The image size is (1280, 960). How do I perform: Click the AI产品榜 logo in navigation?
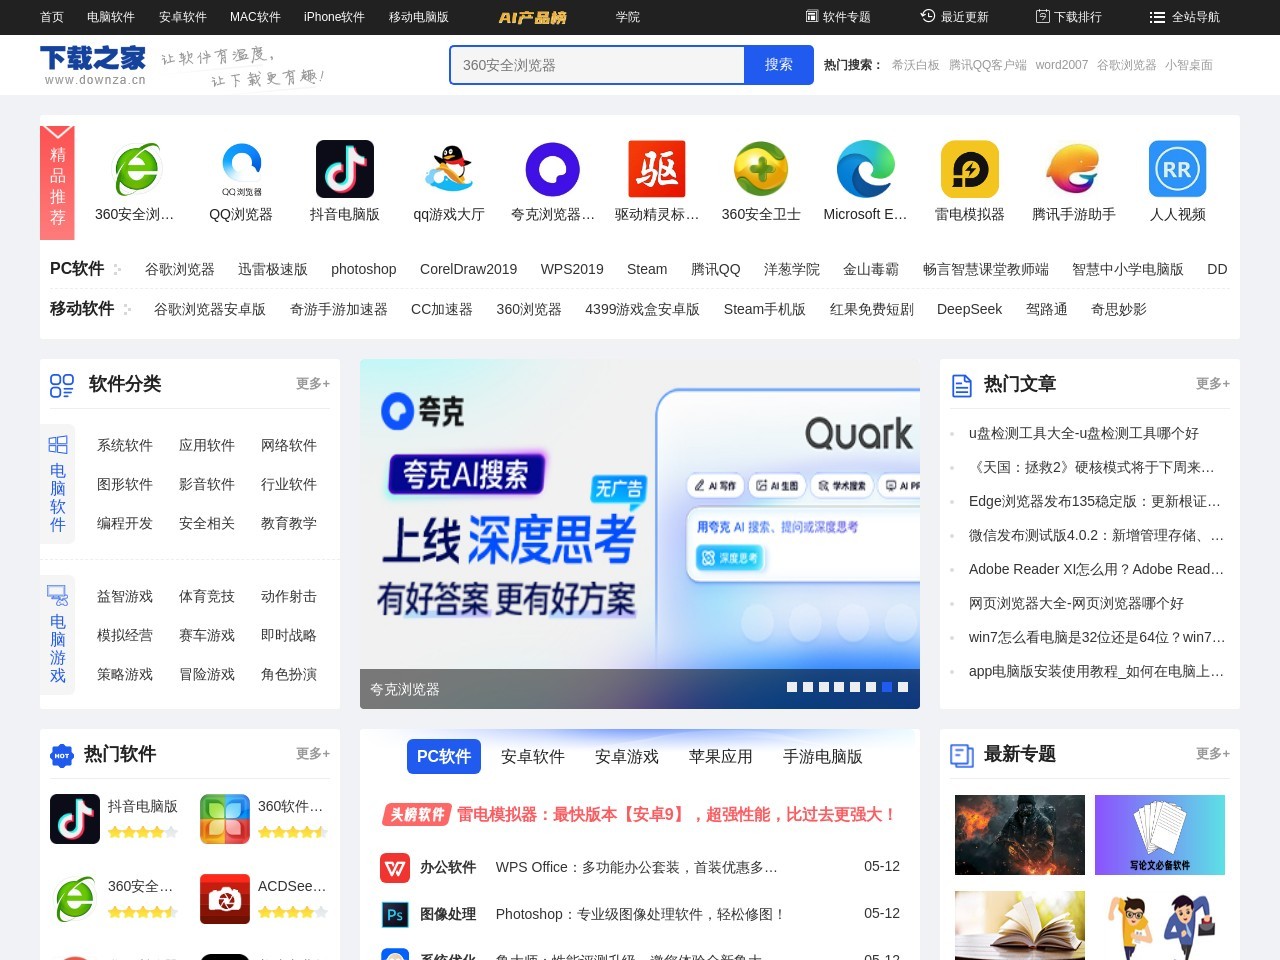(x=532, y=17)
